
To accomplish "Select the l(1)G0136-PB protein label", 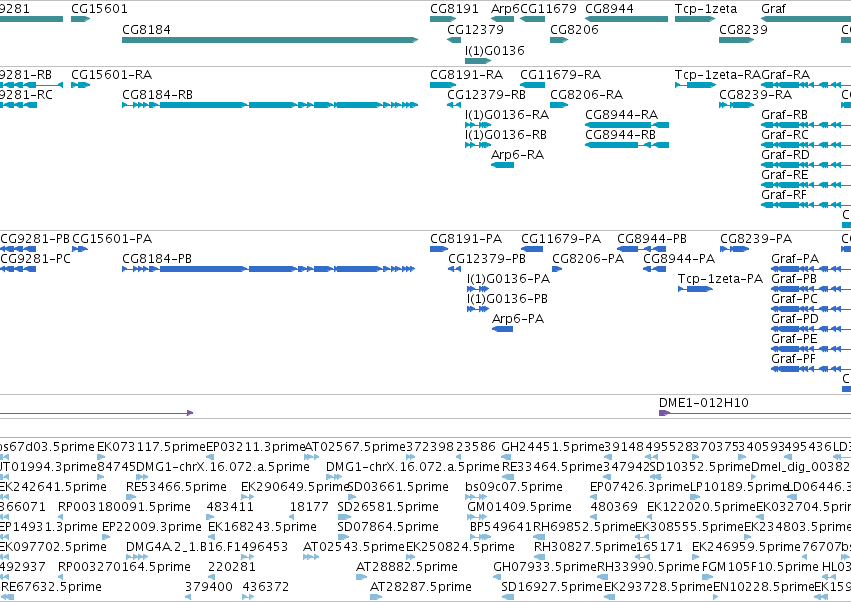I will tap(507, 299).
